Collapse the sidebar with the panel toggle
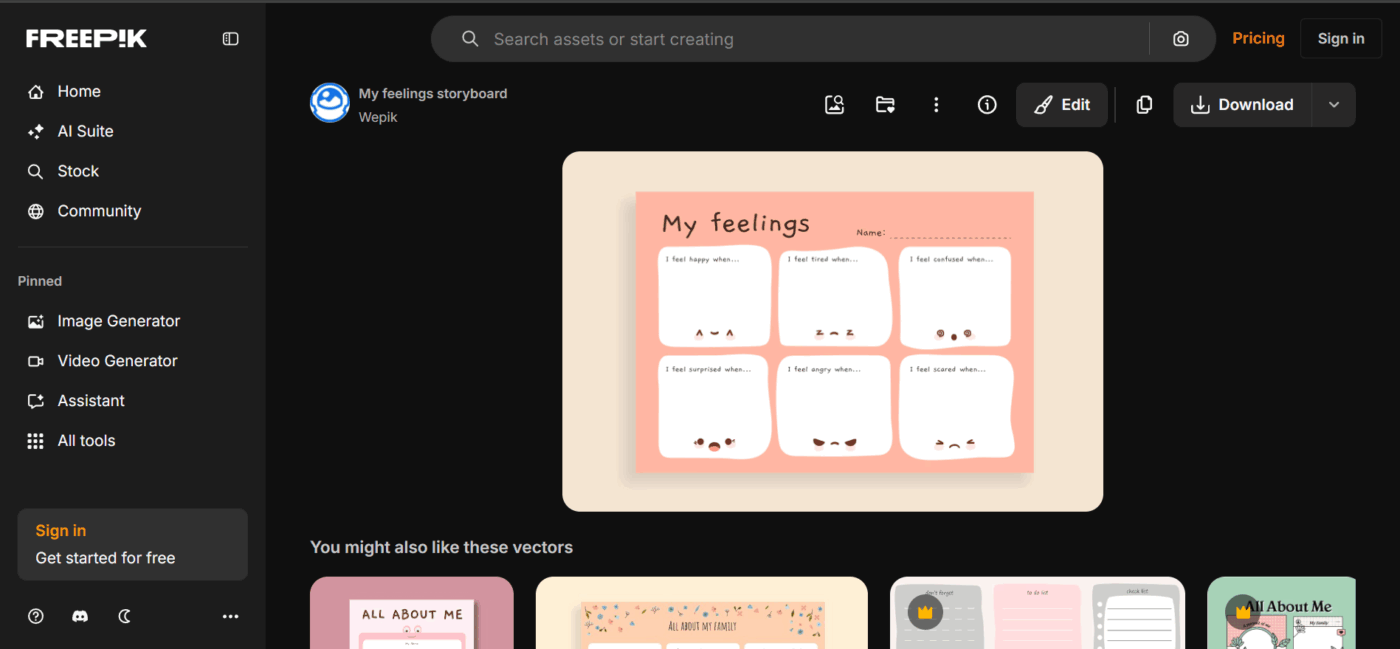 coord(230,38)
